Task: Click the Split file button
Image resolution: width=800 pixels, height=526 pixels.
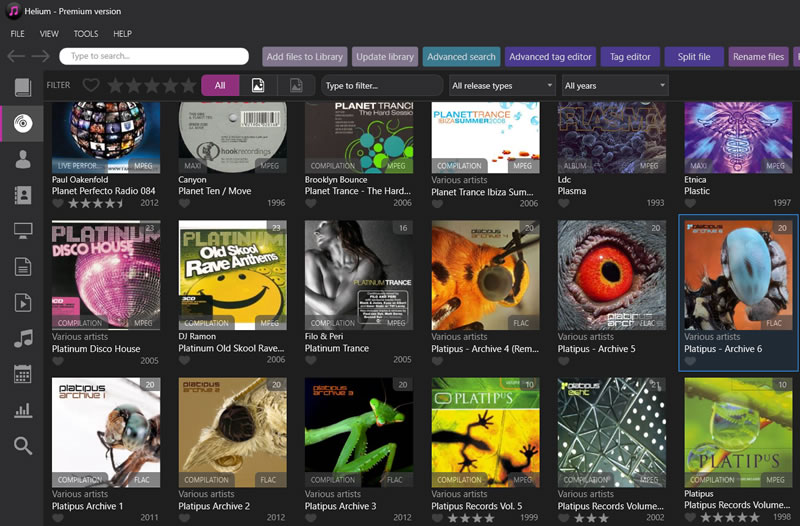Action: click(x=694, y=57)
